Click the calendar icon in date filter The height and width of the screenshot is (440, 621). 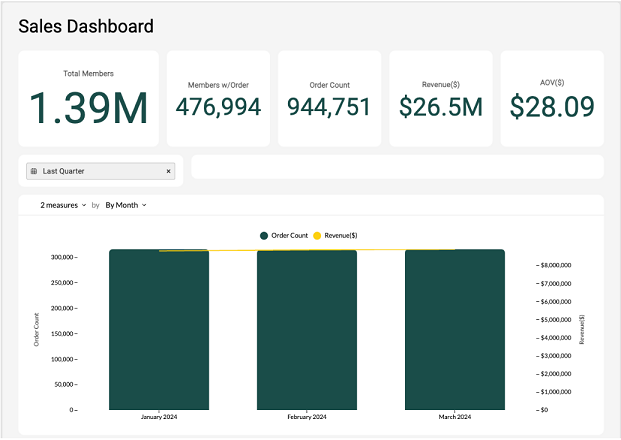tap(34, 171)
